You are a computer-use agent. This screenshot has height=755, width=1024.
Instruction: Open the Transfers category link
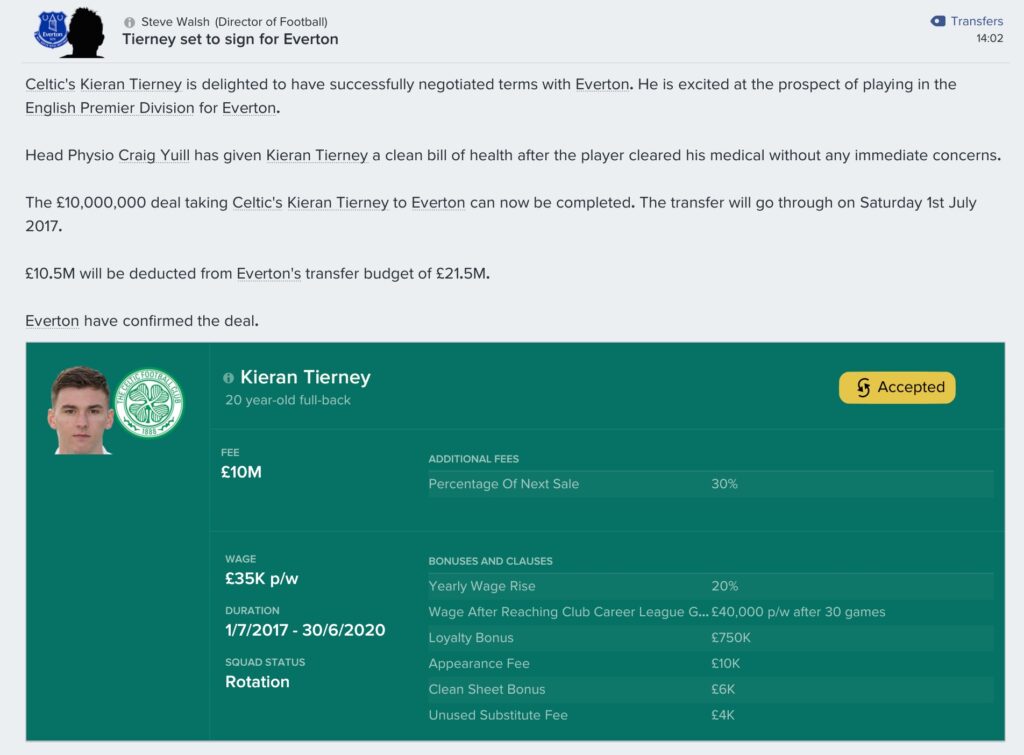[976, 21]
